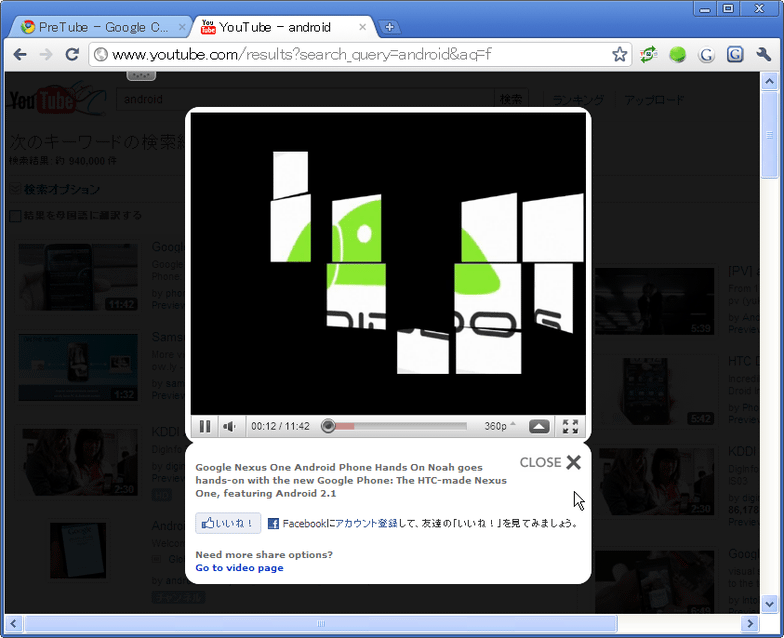Open the Google book cover thumbnail
This screenshot has height=638, width=784.
coord(78,550)
